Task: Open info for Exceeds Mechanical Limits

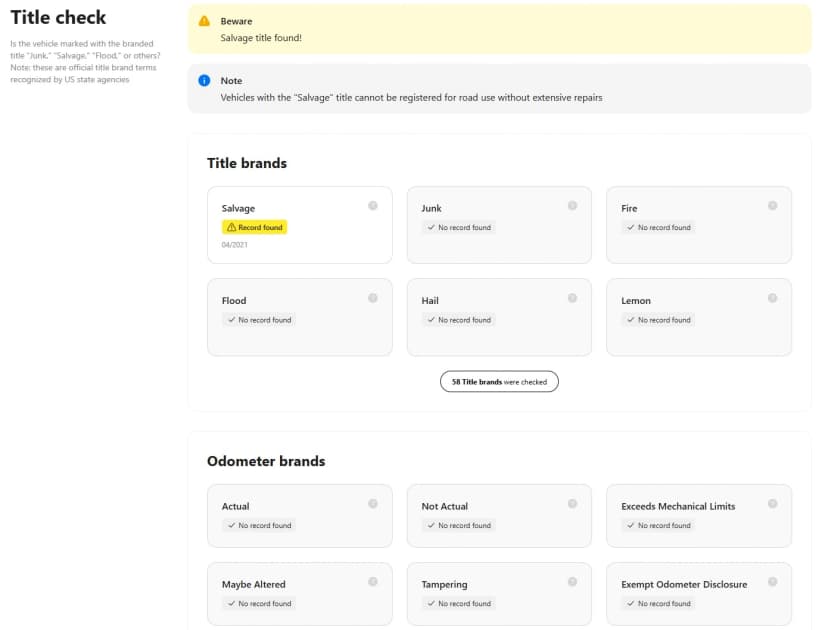Action: point(772,504)
